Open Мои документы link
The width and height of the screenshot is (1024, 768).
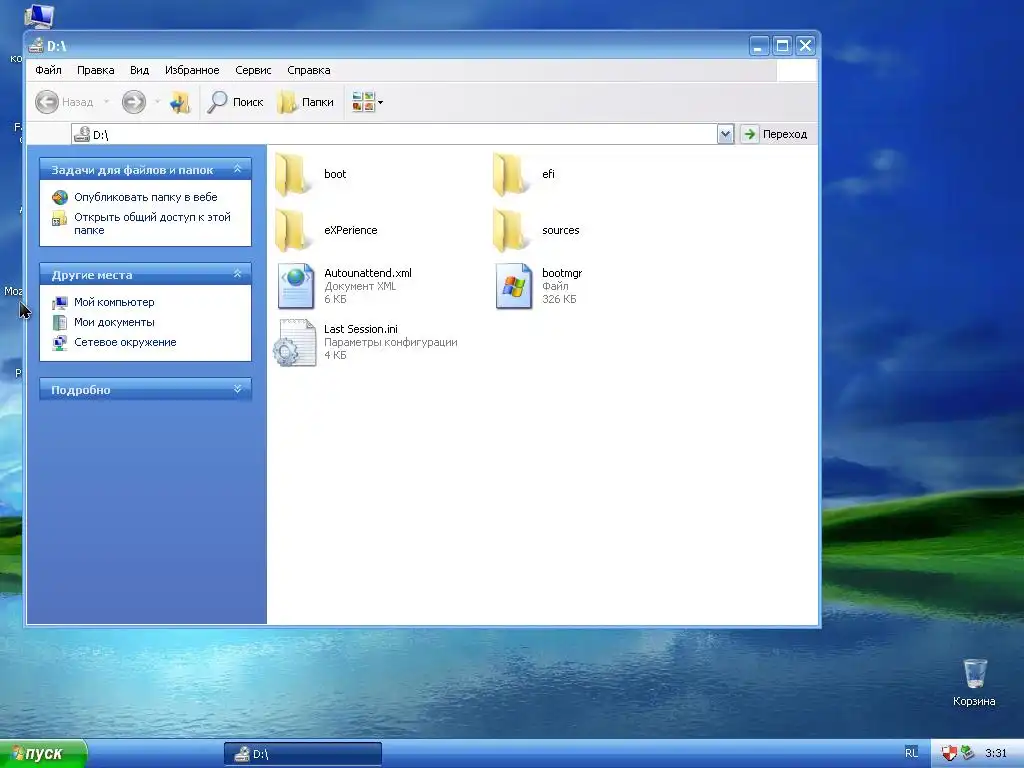click(114, 322)
